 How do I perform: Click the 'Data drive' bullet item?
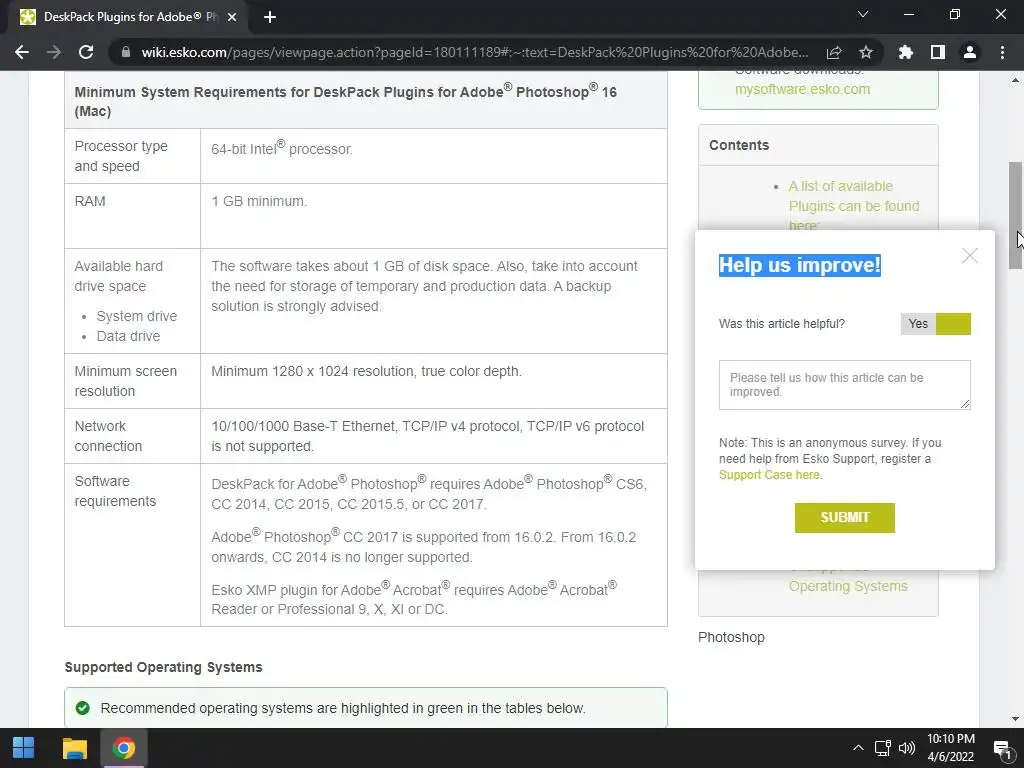click(128, 336)
